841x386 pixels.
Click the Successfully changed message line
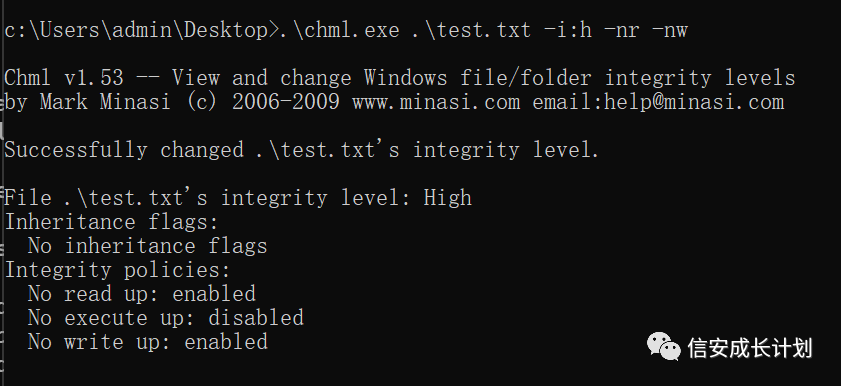(x=301, y=150)
